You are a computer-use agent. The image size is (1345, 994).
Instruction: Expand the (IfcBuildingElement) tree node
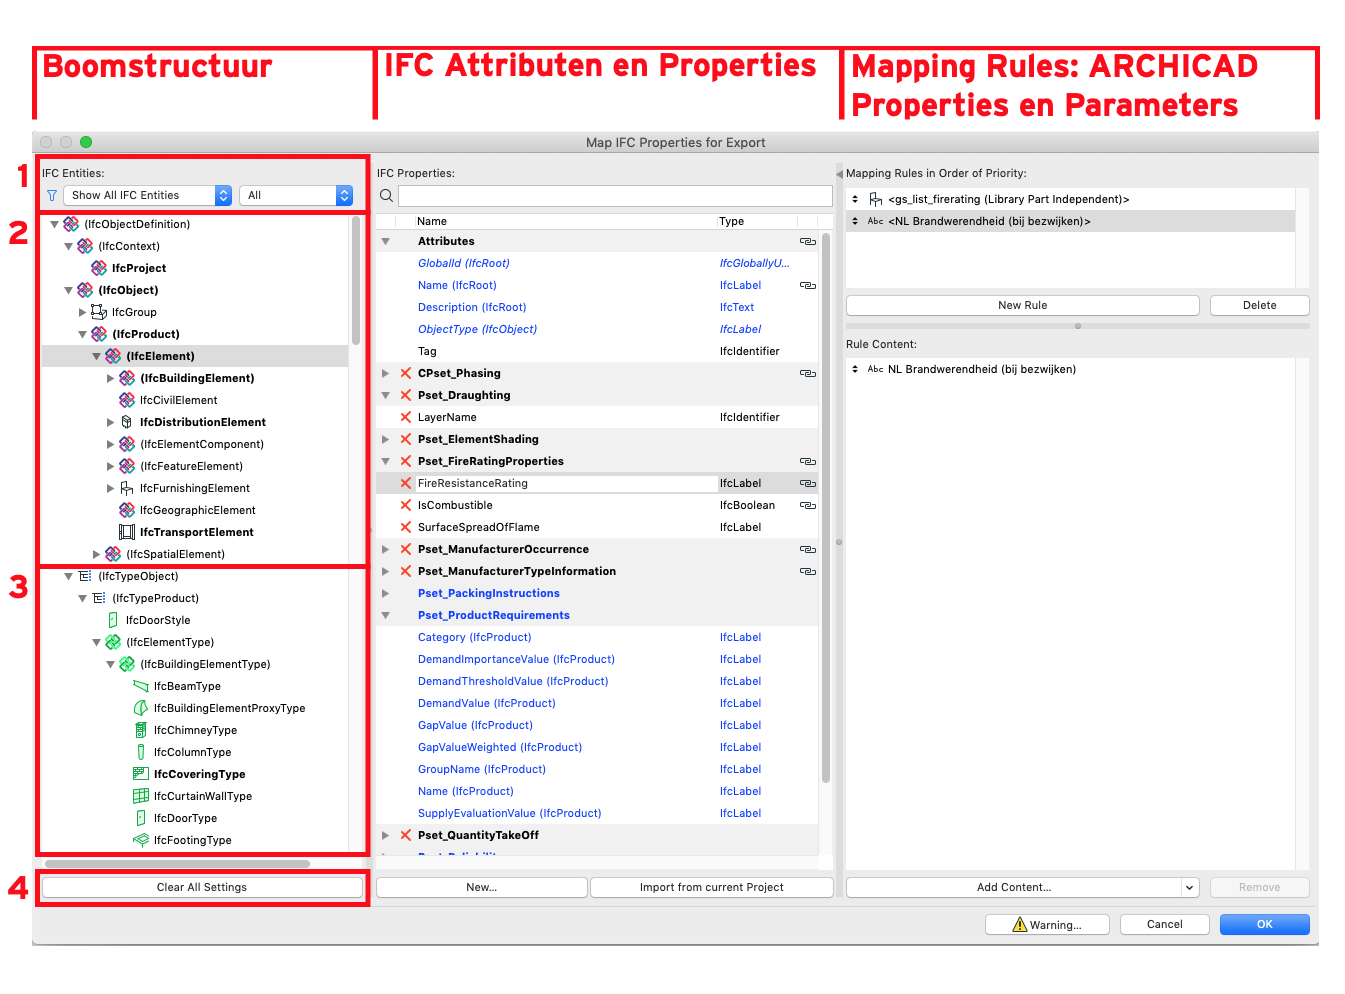[x=111, y=378]
